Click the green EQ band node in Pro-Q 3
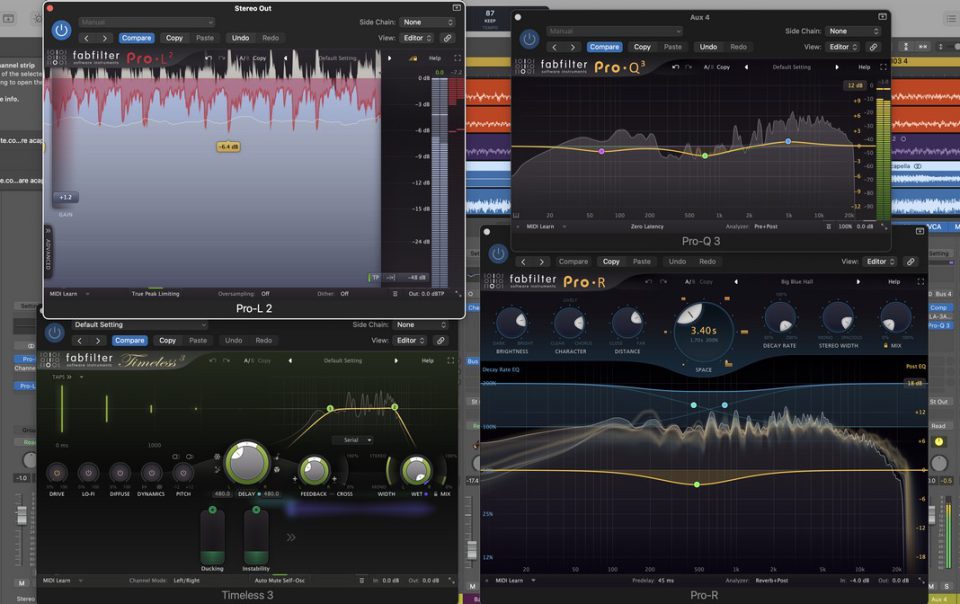The width and height of the screenshot is (960, 604). tap(705, 156)
